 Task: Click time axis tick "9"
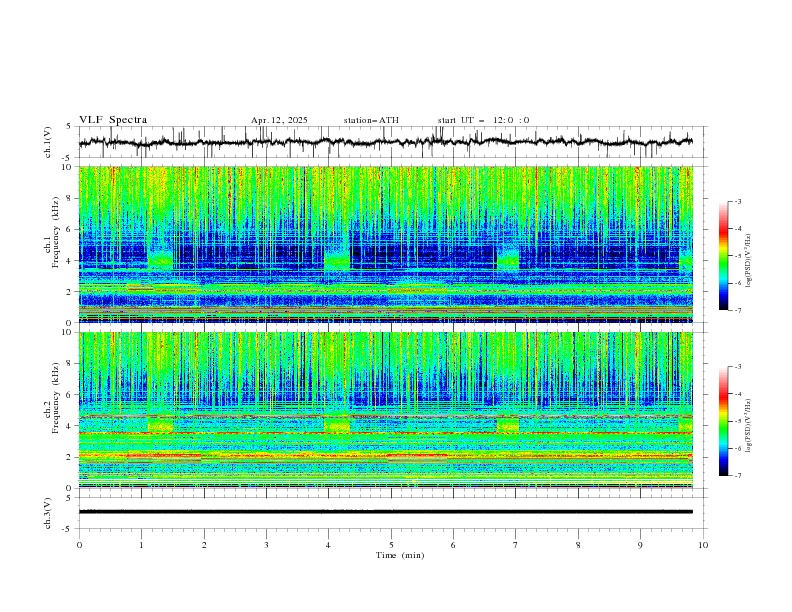(x=640, y=545)
